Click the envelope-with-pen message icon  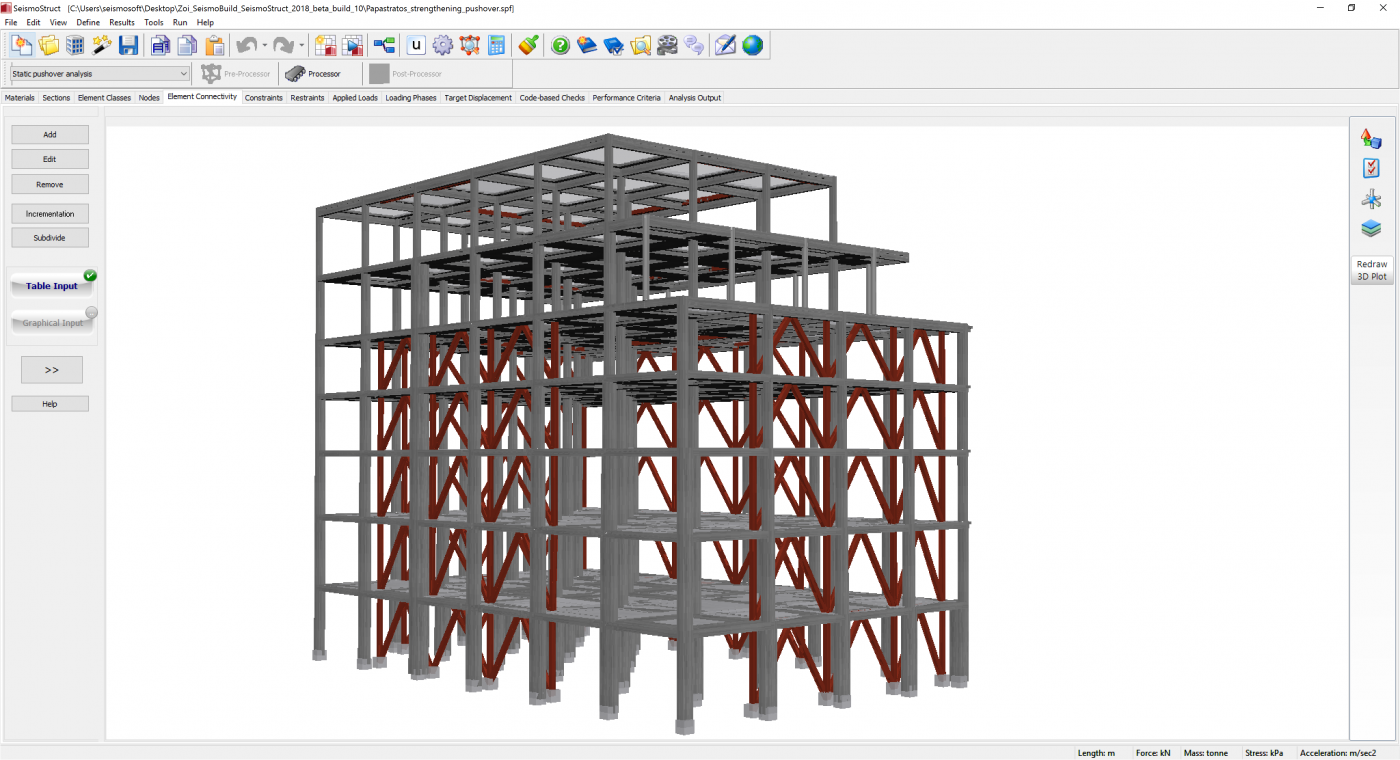pyautogui.click(x=726, y=45)
